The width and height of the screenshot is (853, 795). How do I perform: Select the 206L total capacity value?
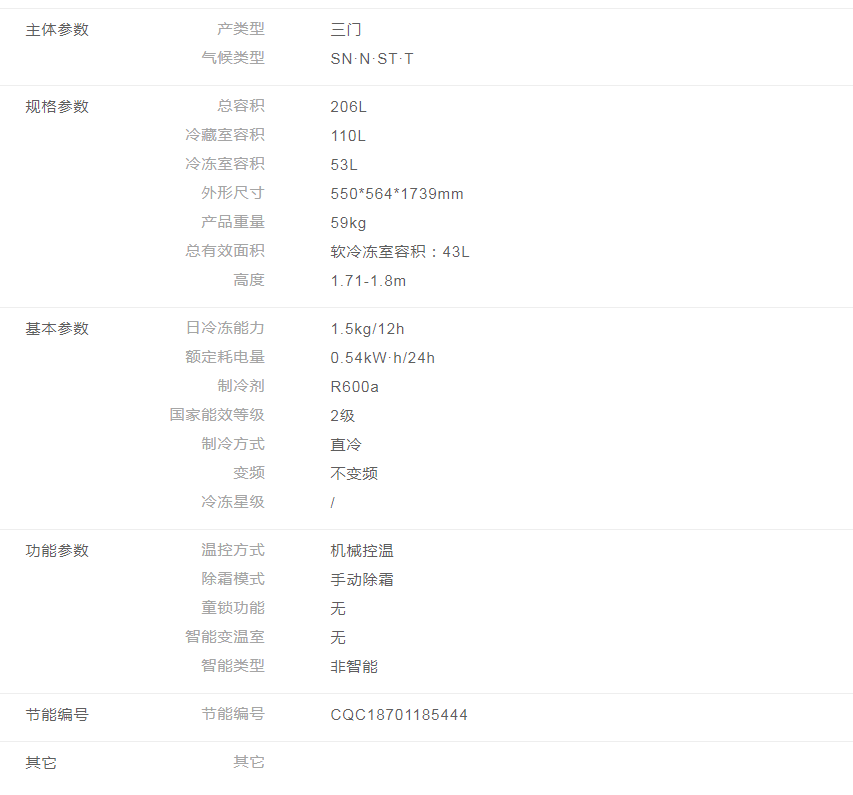(348, 107)
